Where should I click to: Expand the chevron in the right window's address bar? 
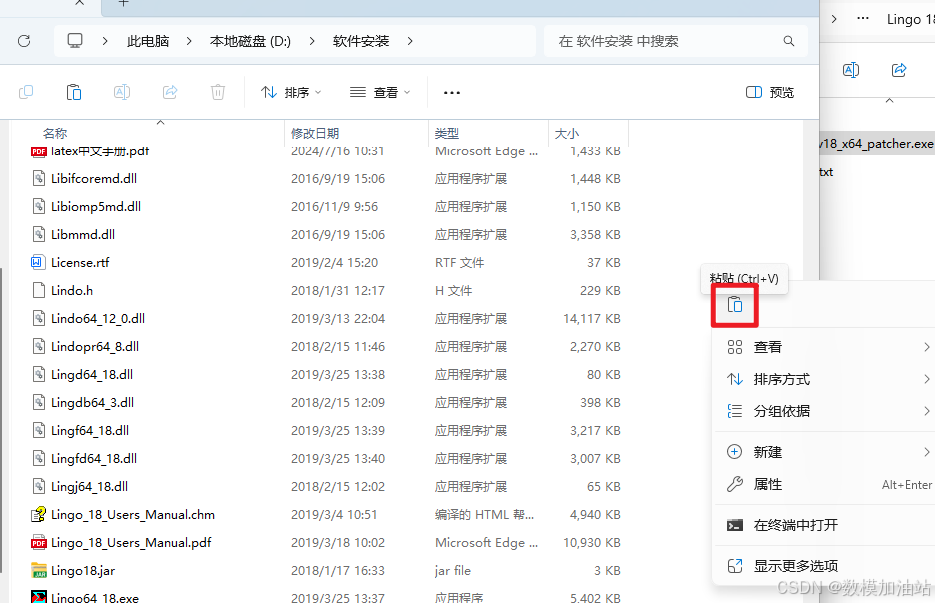[x=834, y=18]
